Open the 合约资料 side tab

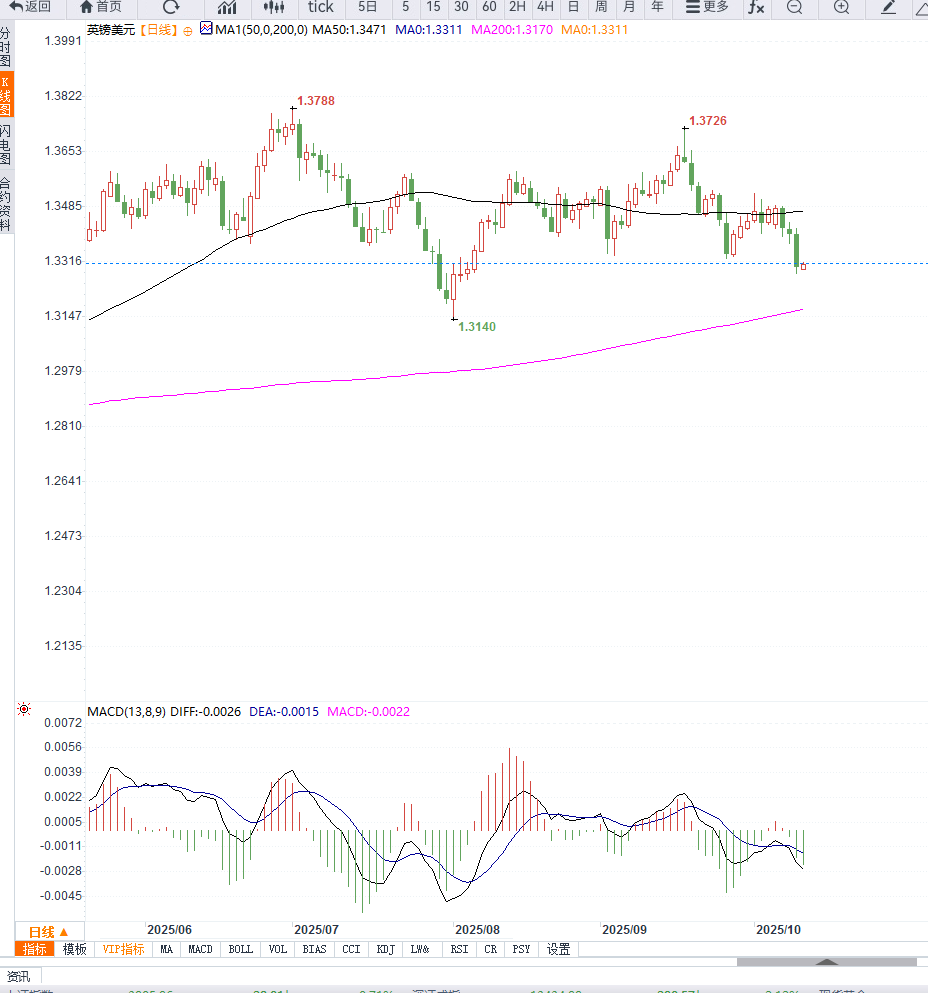6,204
